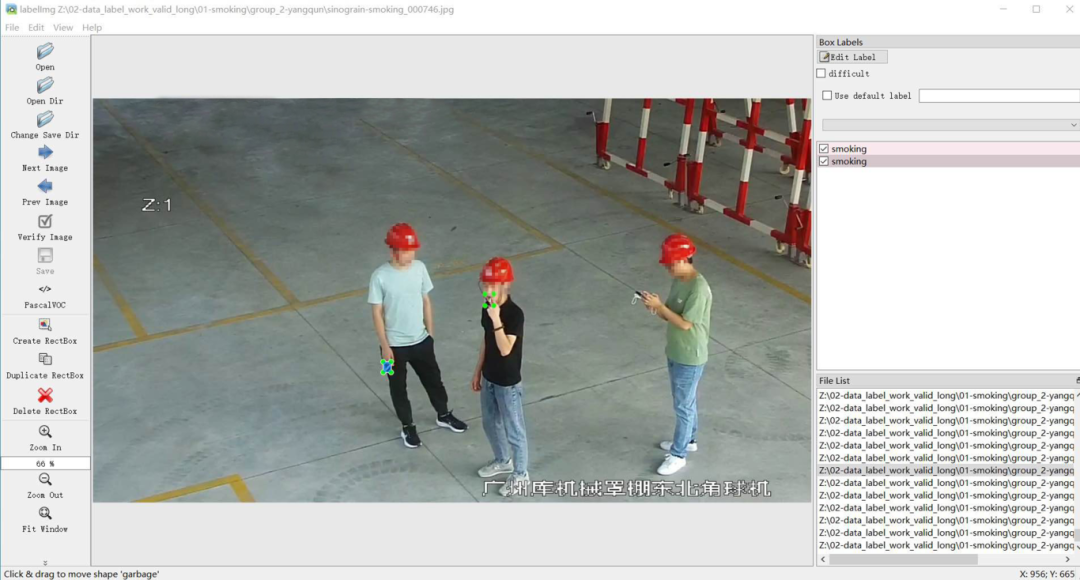Open the File menu
This screenshot has width=1080, height=580.
tap(12, 28)
